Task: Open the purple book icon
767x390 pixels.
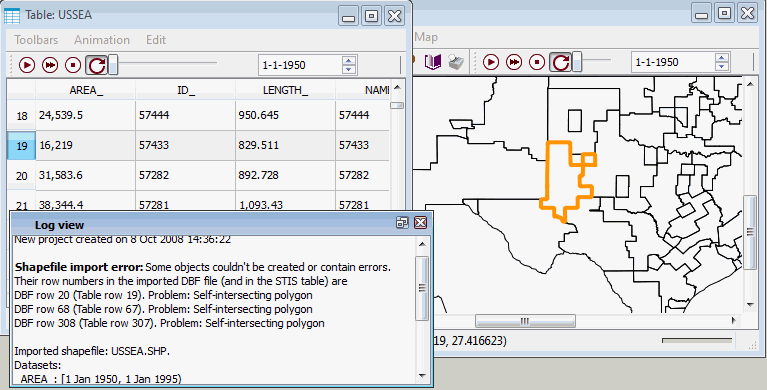Action: pyautogui.click(x=432, y=62)
